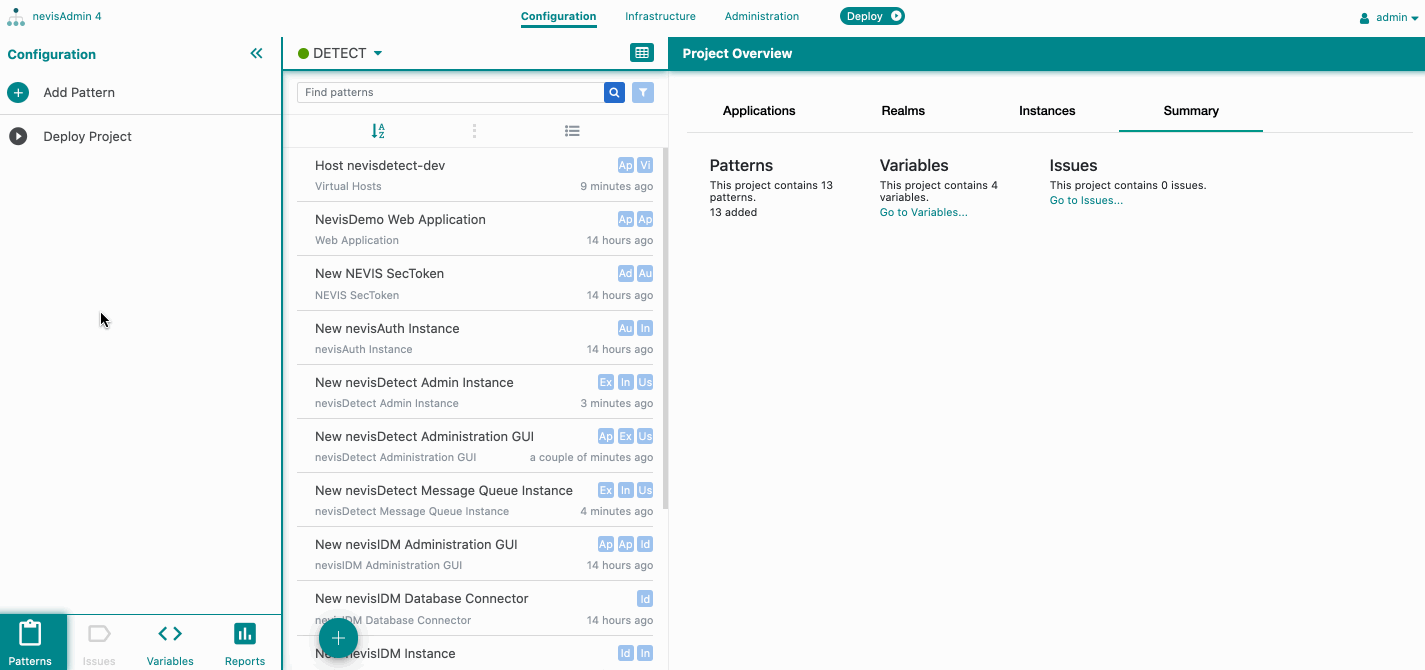The width and height of the screenshot is (1425, 670).
Task: Switch to the Applications tab
Action: [x=759, y=111]
